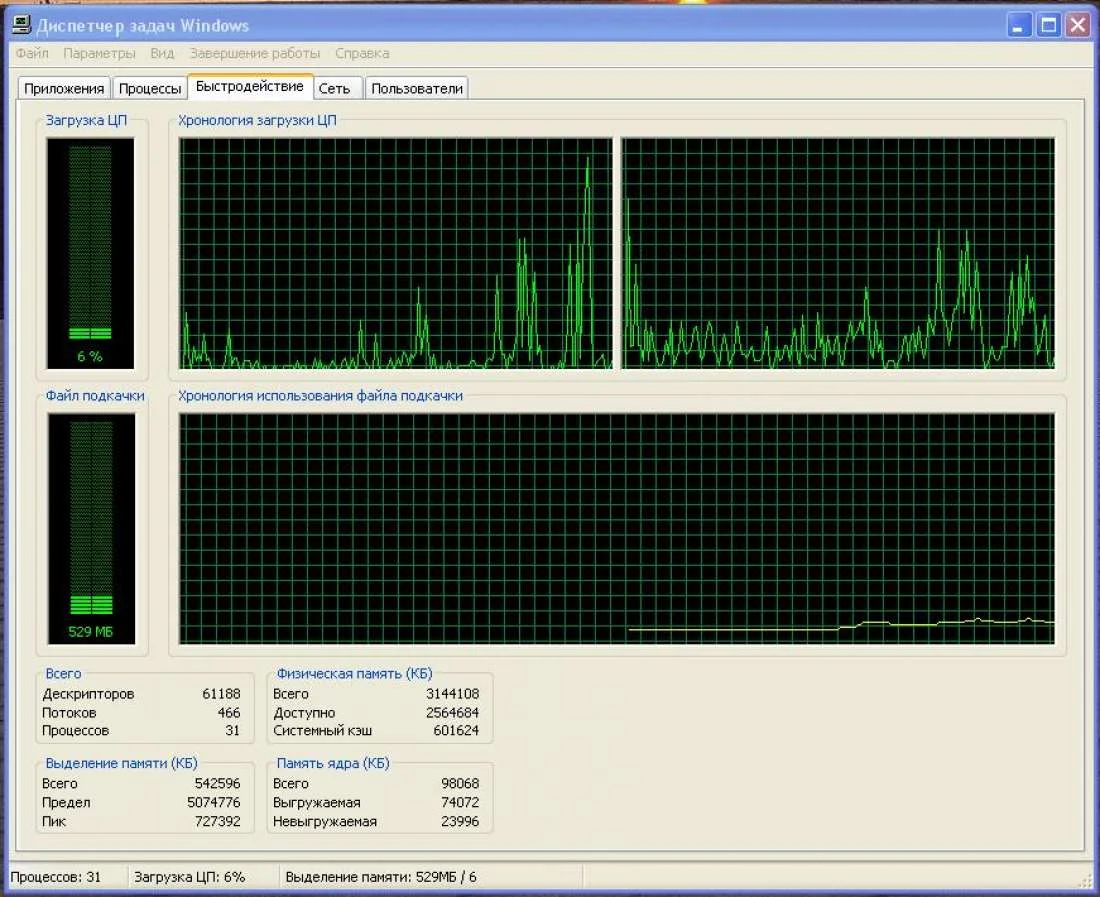Click the right CPU history graph

[838, 253]
